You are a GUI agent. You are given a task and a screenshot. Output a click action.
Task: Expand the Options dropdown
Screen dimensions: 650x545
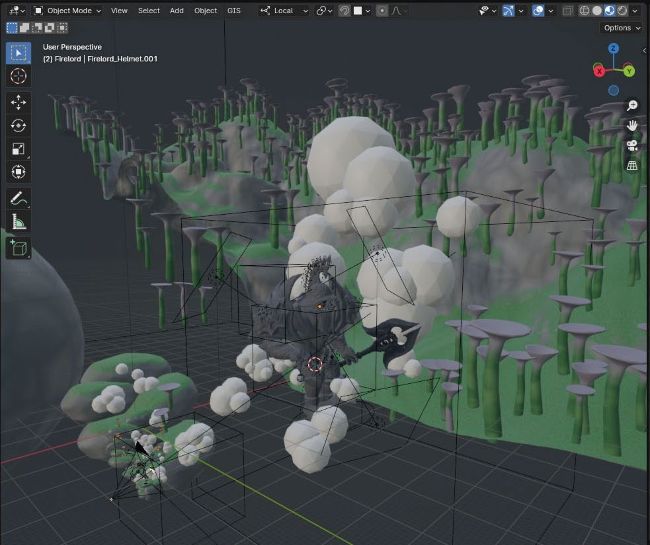pyautogui.click(x=620, y=28)
